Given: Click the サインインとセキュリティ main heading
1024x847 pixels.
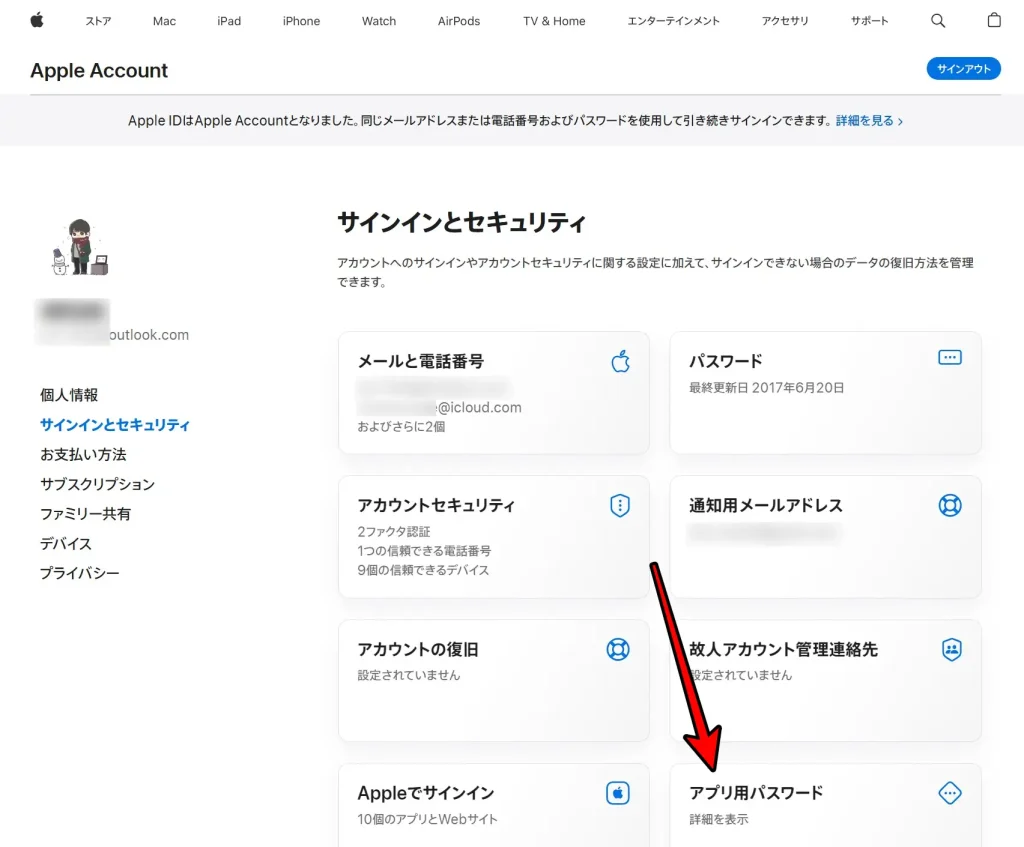Looking at the screenshot, I should (462, 223).
